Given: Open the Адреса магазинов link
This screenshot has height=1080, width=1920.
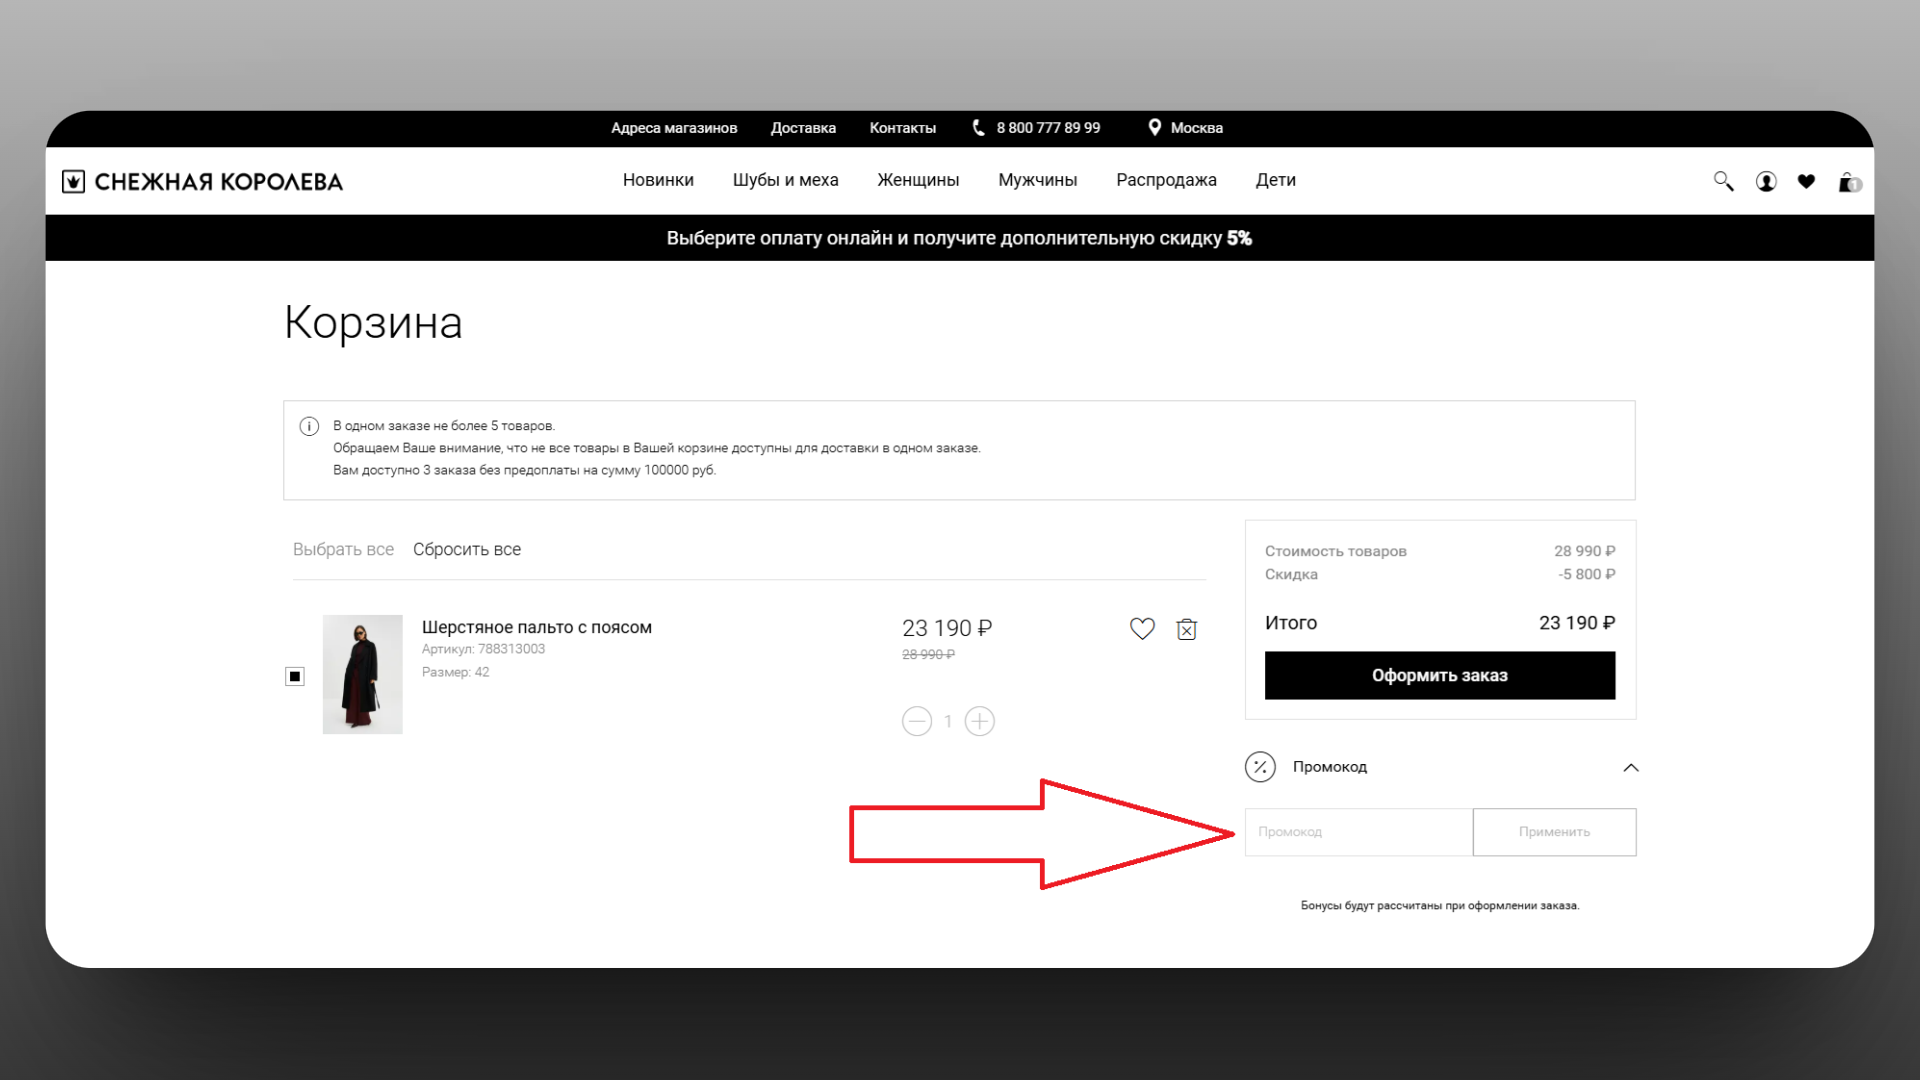Looking at the screenshot, I should pyautogui.click(x=674, y=128).
